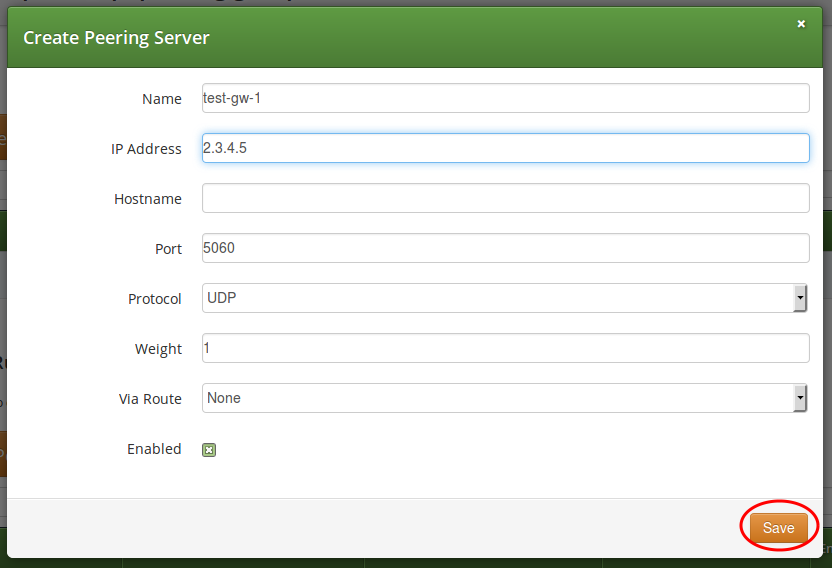Focus the IP Address text field
Screen dimensions: 832x568
pos(505,148)
